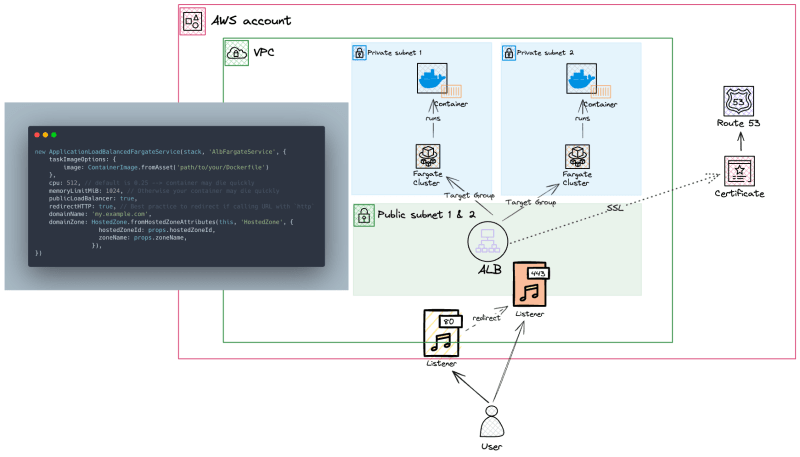
Task: Click the Private subnet 1 lock icon
Action: 359,53
